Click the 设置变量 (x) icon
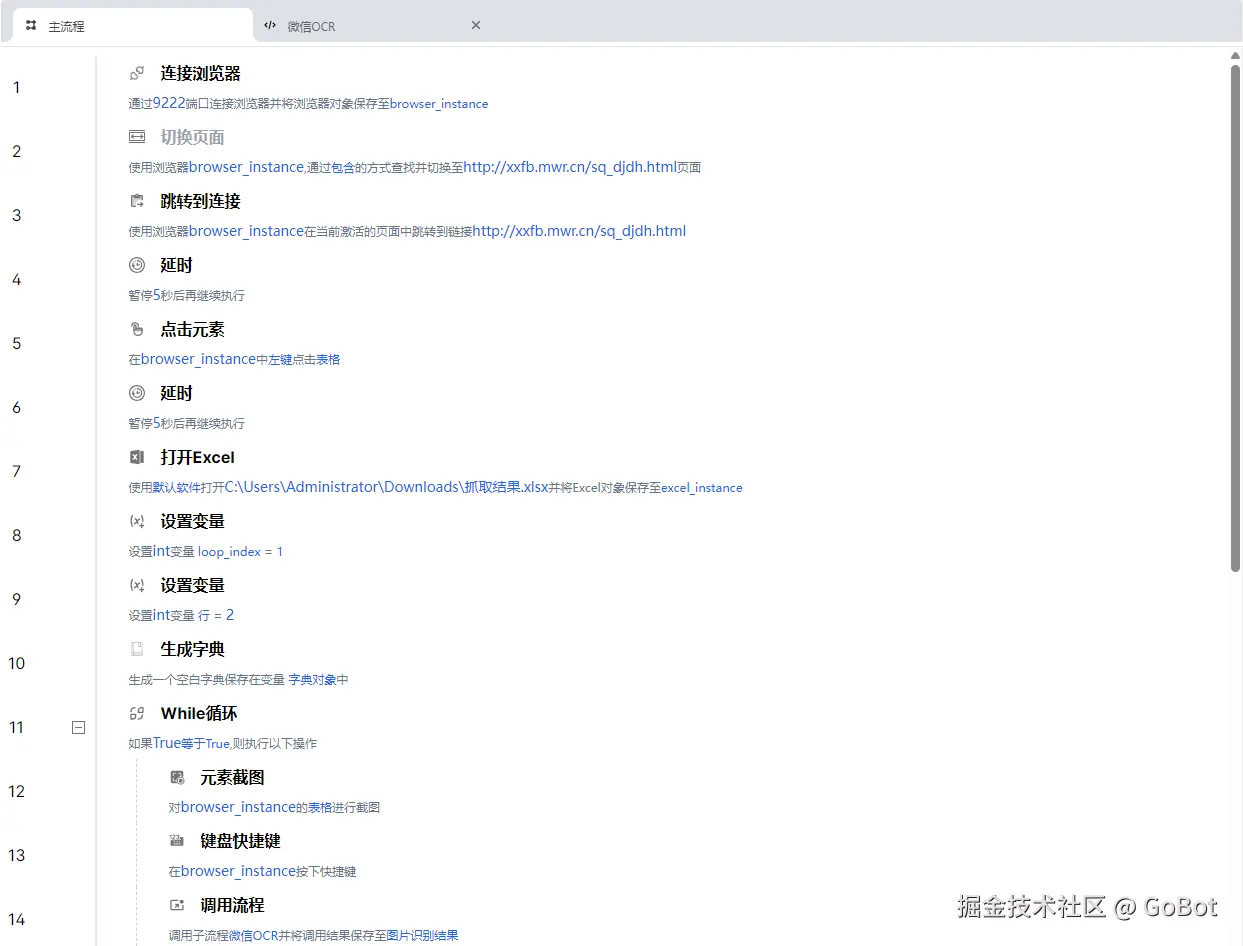 [137, 520]
